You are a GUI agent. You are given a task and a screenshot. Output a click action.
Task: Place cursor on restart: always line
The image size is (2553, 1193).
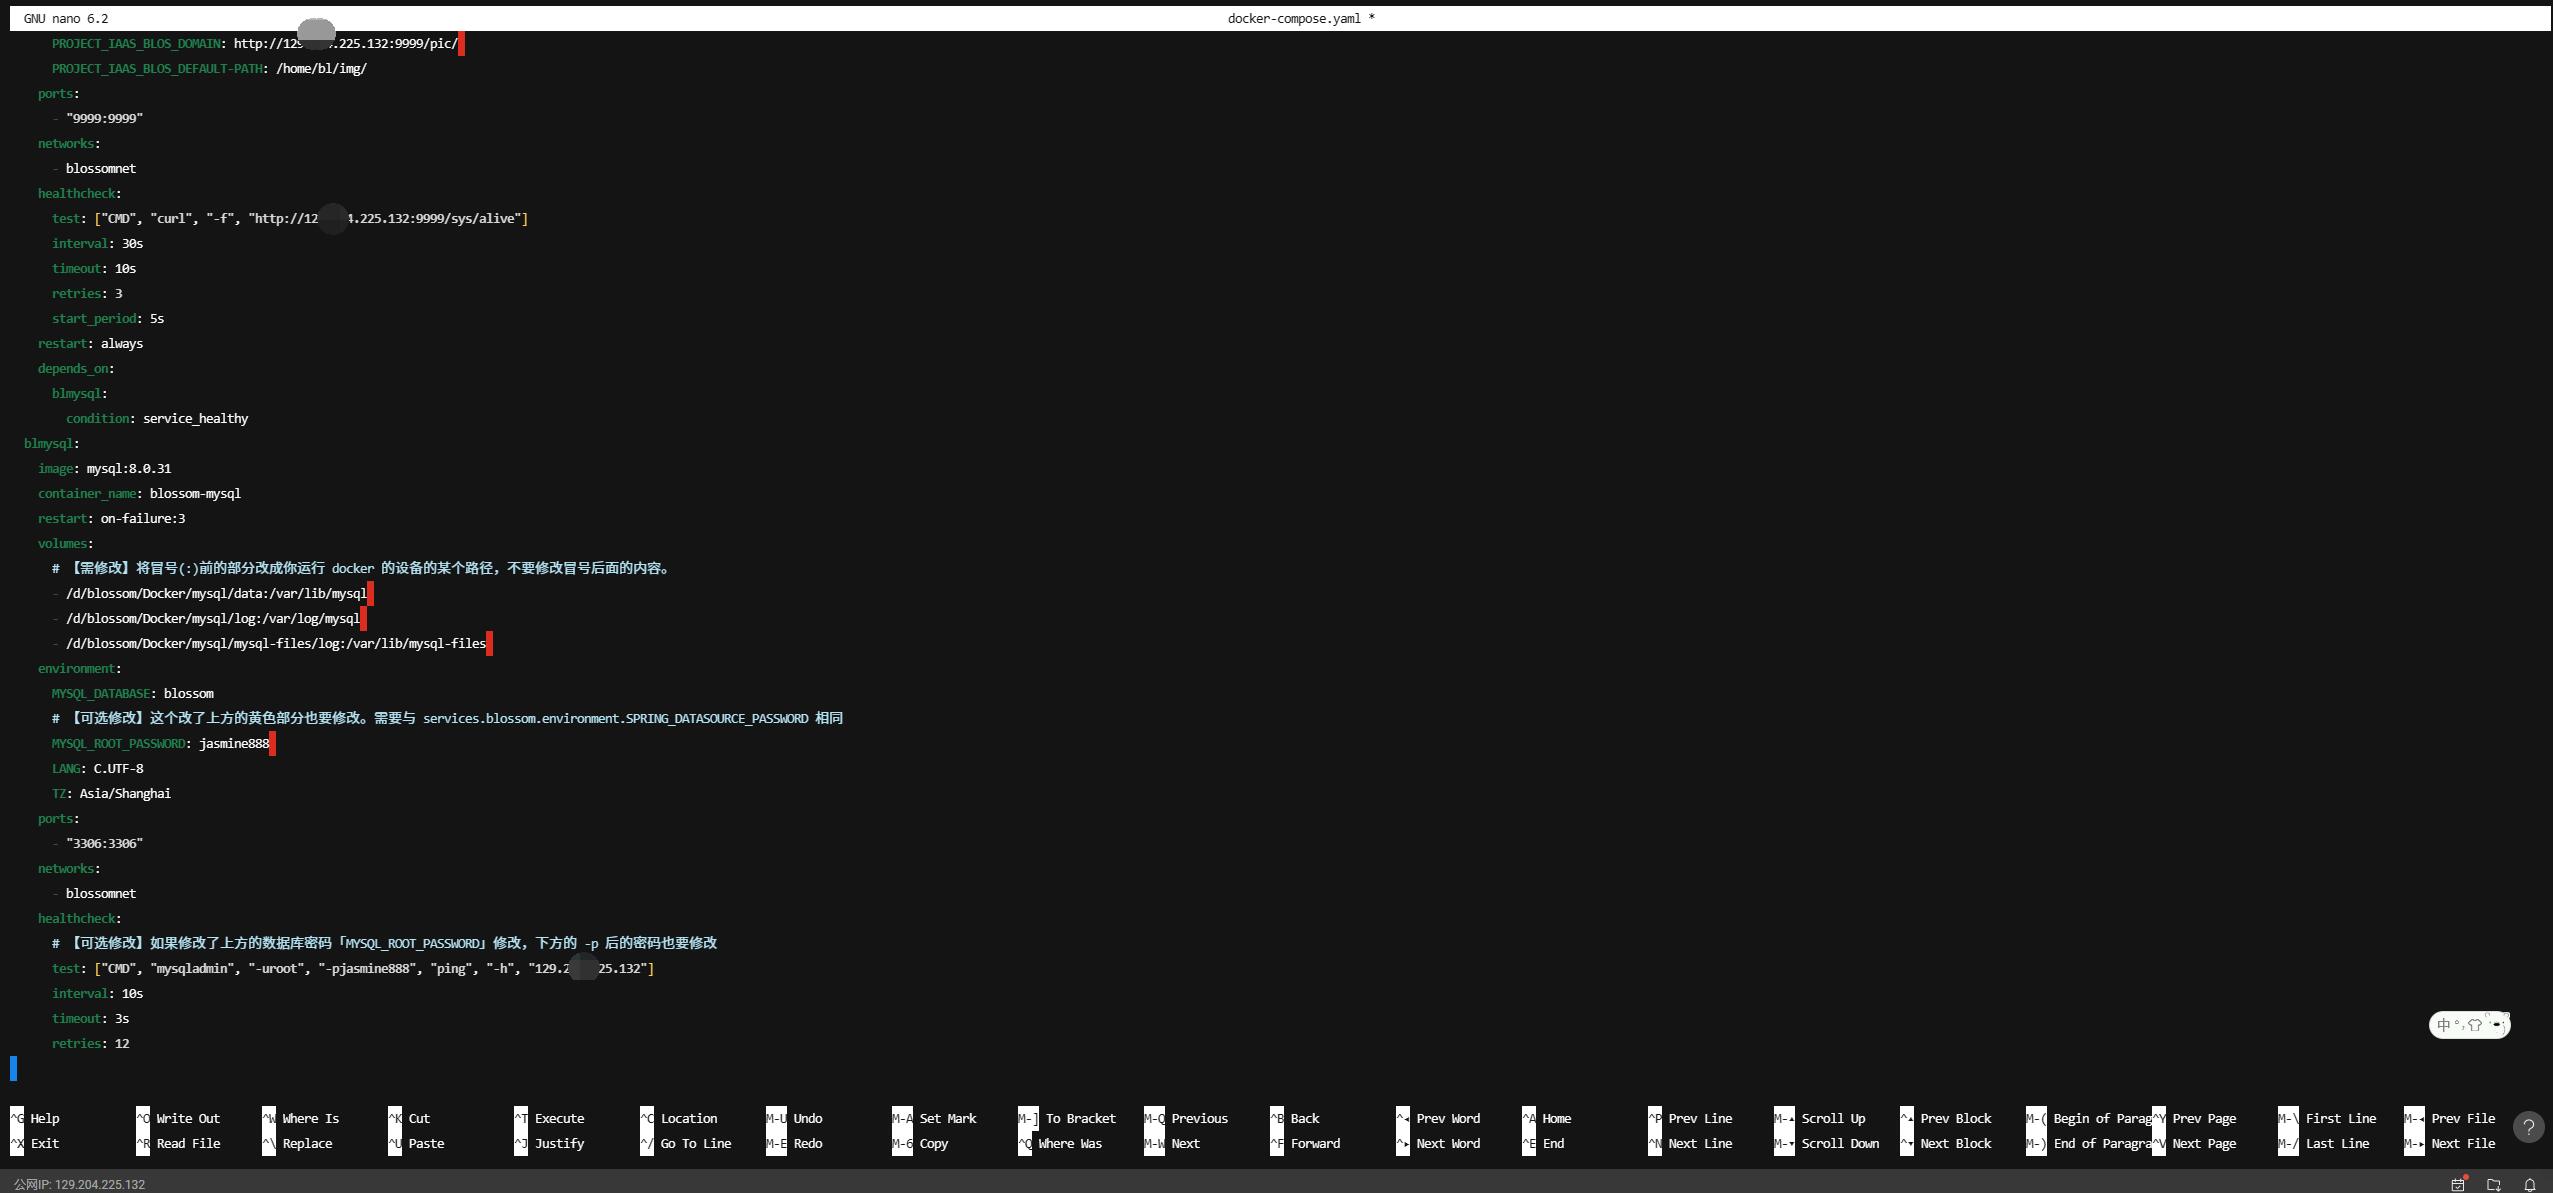(90, 343)
